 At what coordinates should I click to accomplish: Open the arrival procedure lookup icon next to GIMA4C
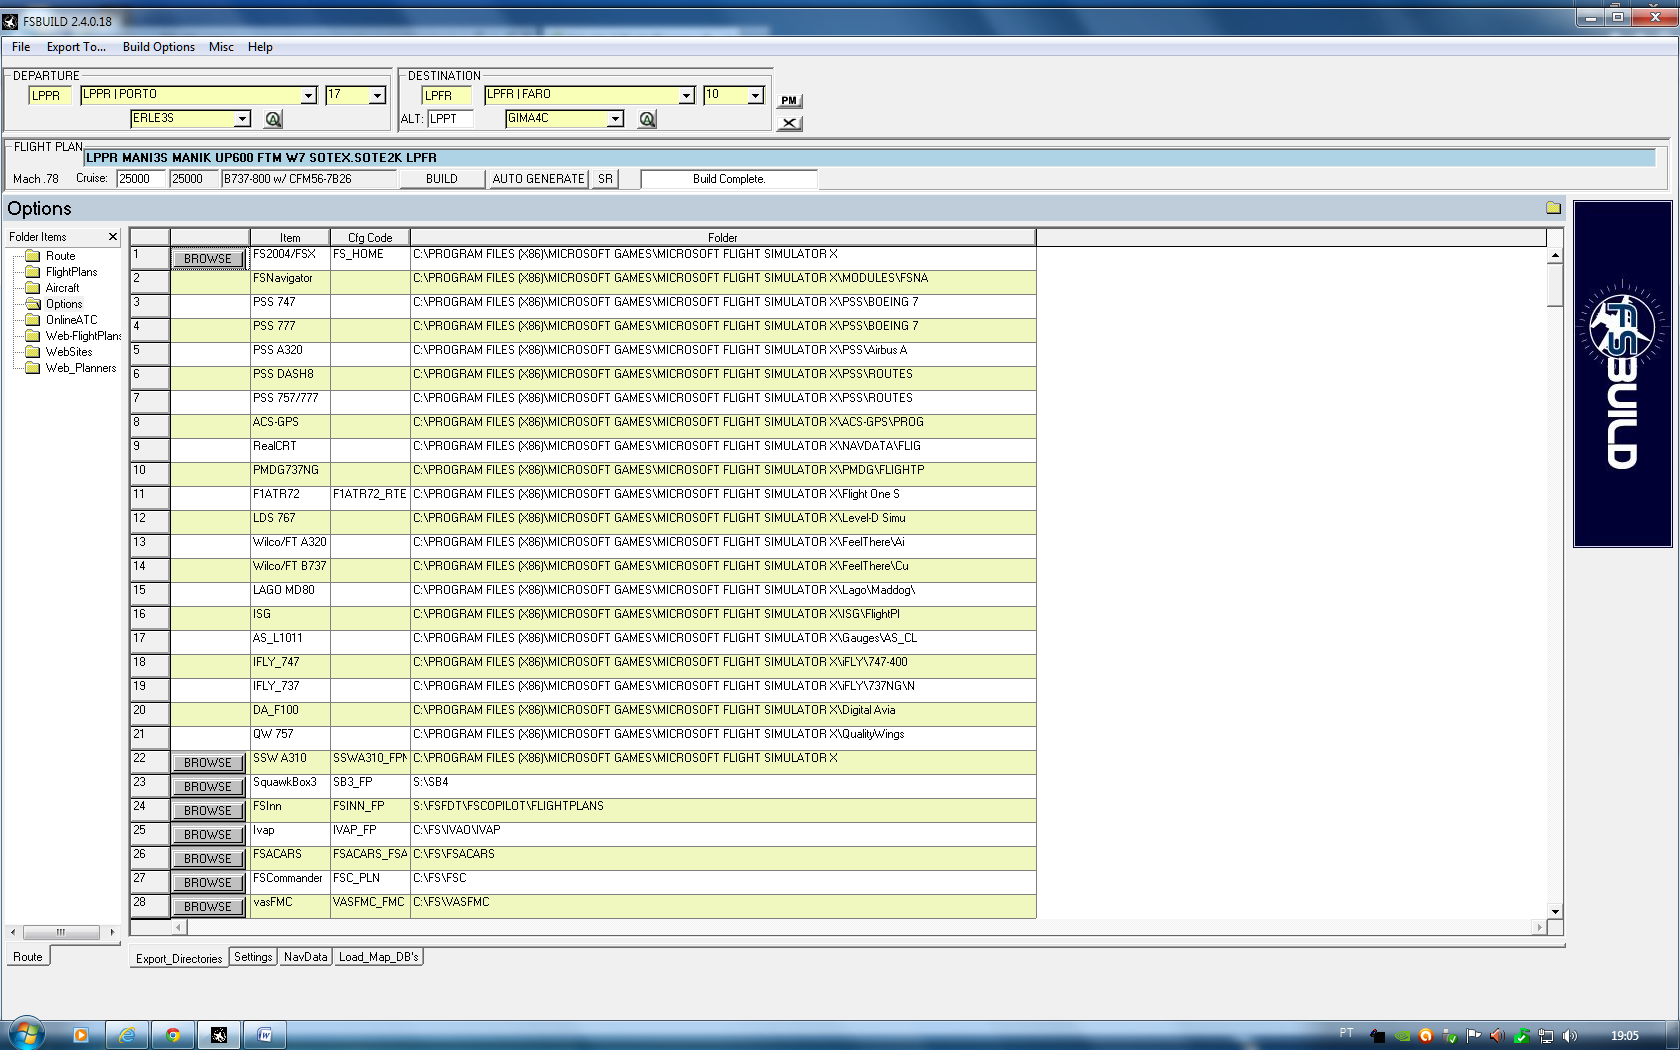647,119
